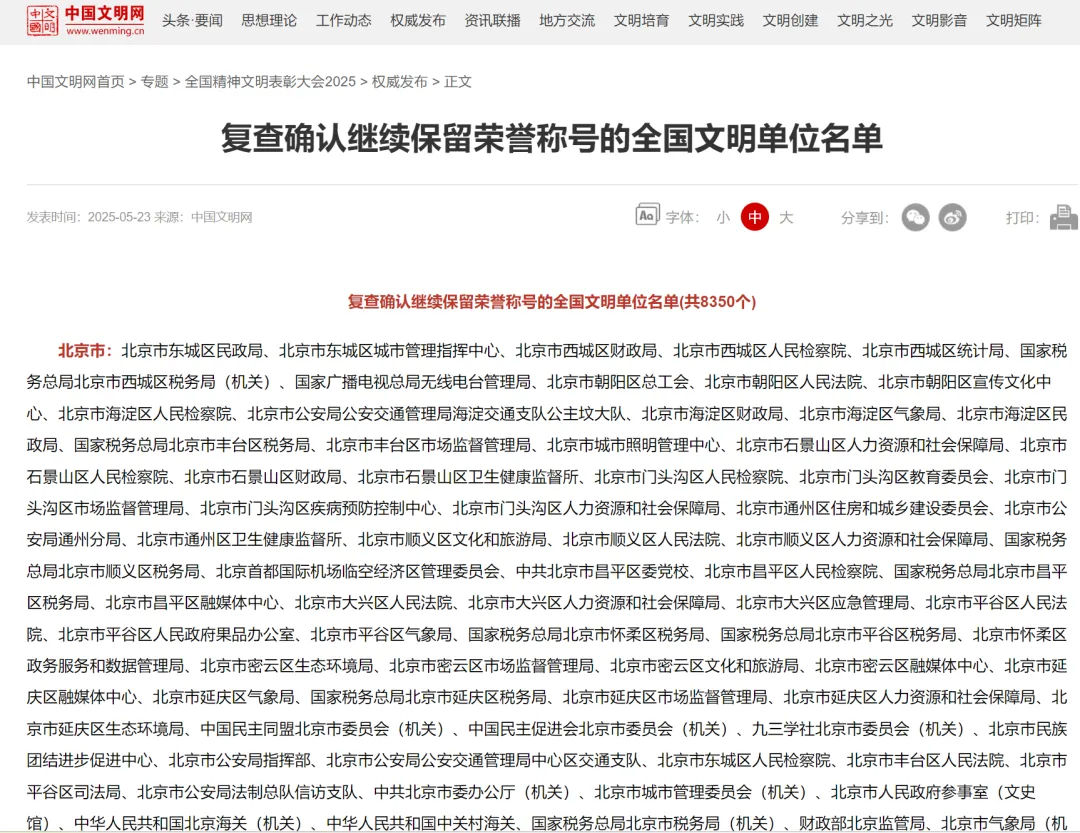Viewport: 1080px width, 833px height.
Task: Click 北京市门头沟区教育委员会 text
Action: coord(894,477)
